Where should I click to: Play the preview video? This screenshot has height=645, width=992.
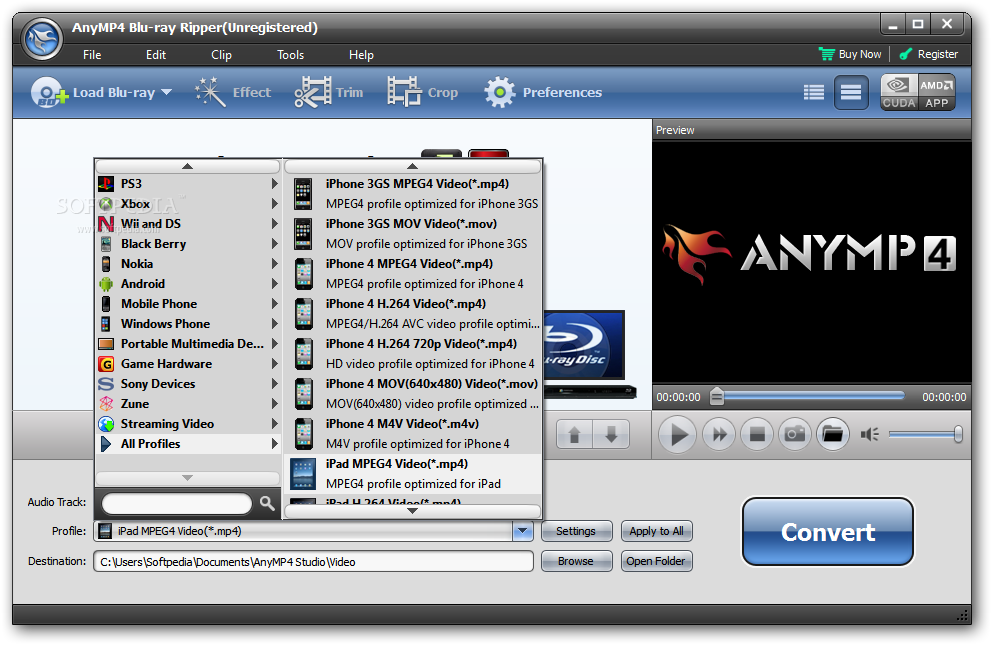(x=678, y=434)
